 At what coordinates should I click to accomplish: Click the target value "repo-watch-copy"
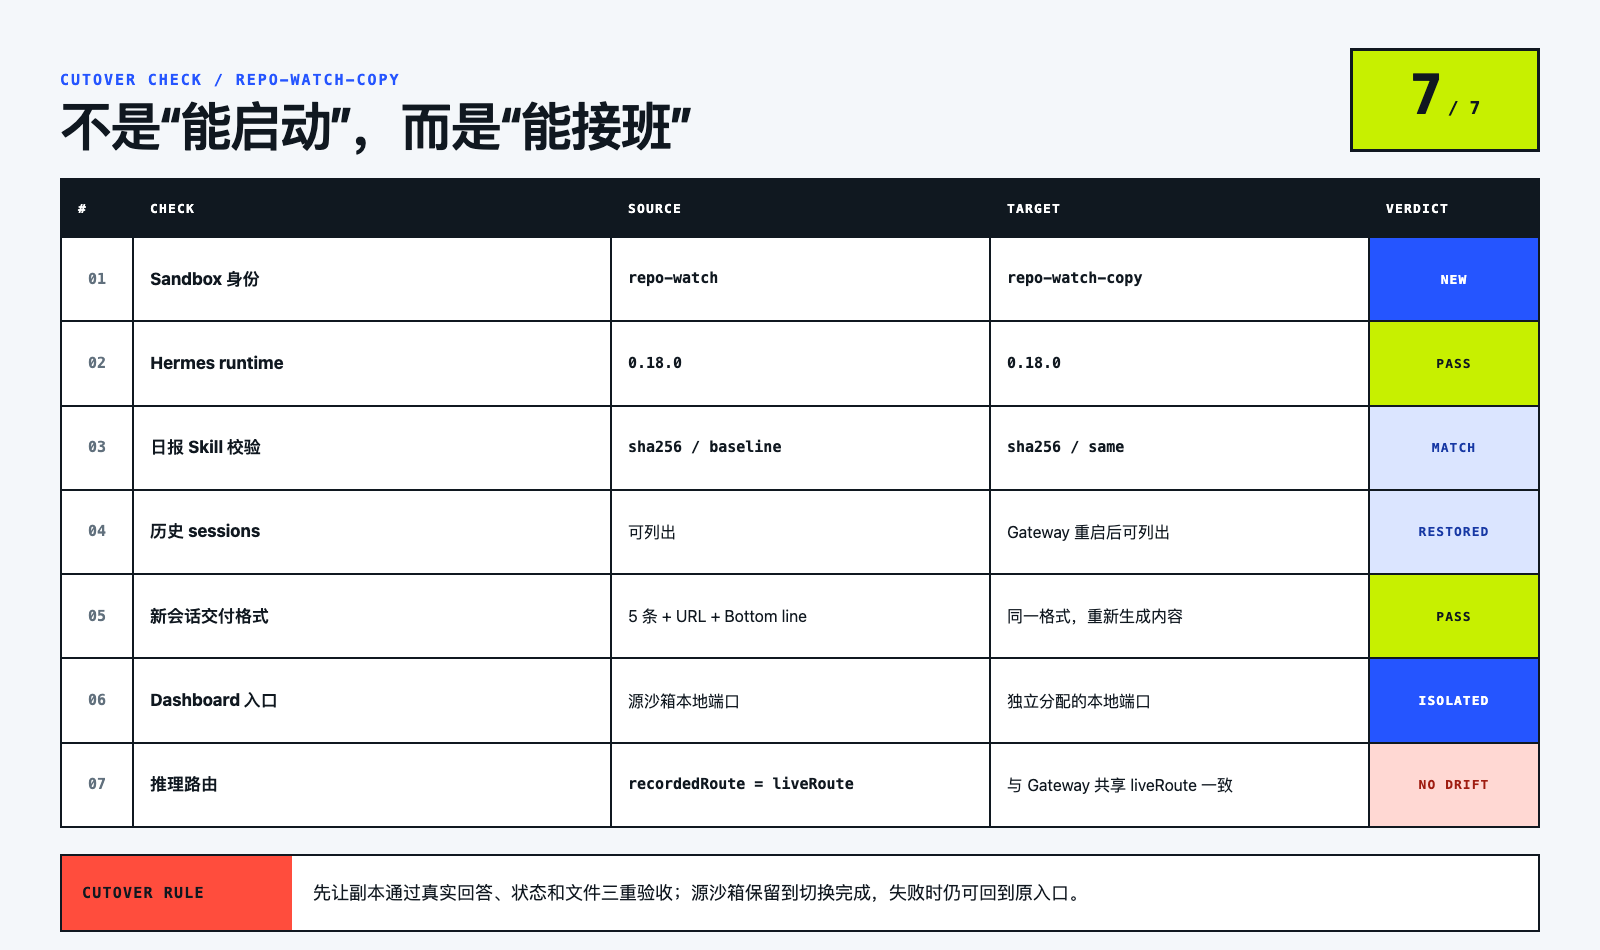coord(1074,278)
